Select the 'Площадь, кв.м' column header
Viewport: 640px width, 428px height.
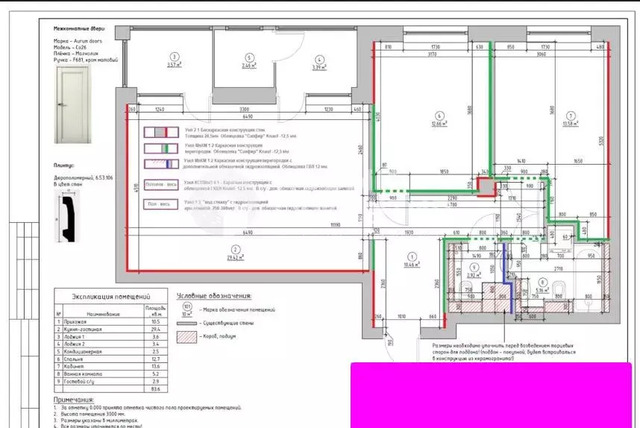click(x=156, y=311)
